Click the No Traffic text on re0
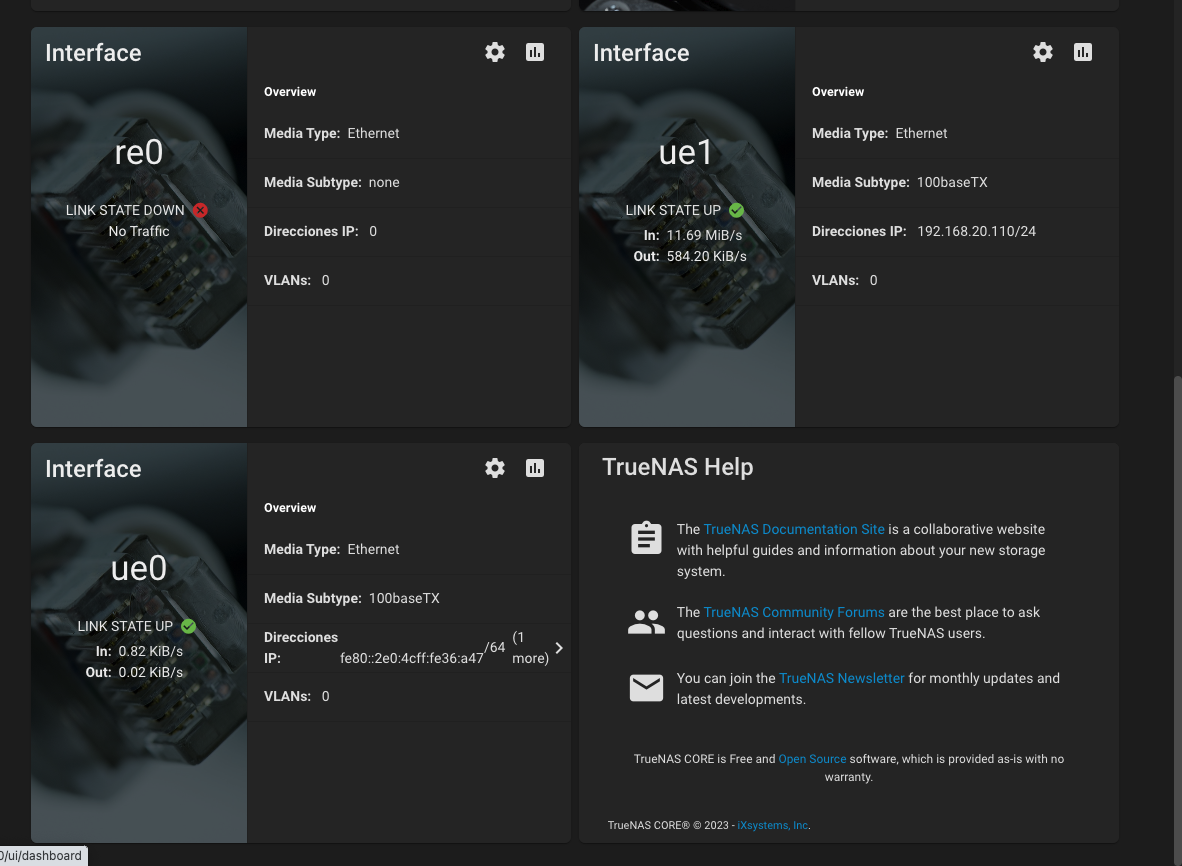Image resolution: width=1182 pixels, height=866 pixels. pos(139,231)
